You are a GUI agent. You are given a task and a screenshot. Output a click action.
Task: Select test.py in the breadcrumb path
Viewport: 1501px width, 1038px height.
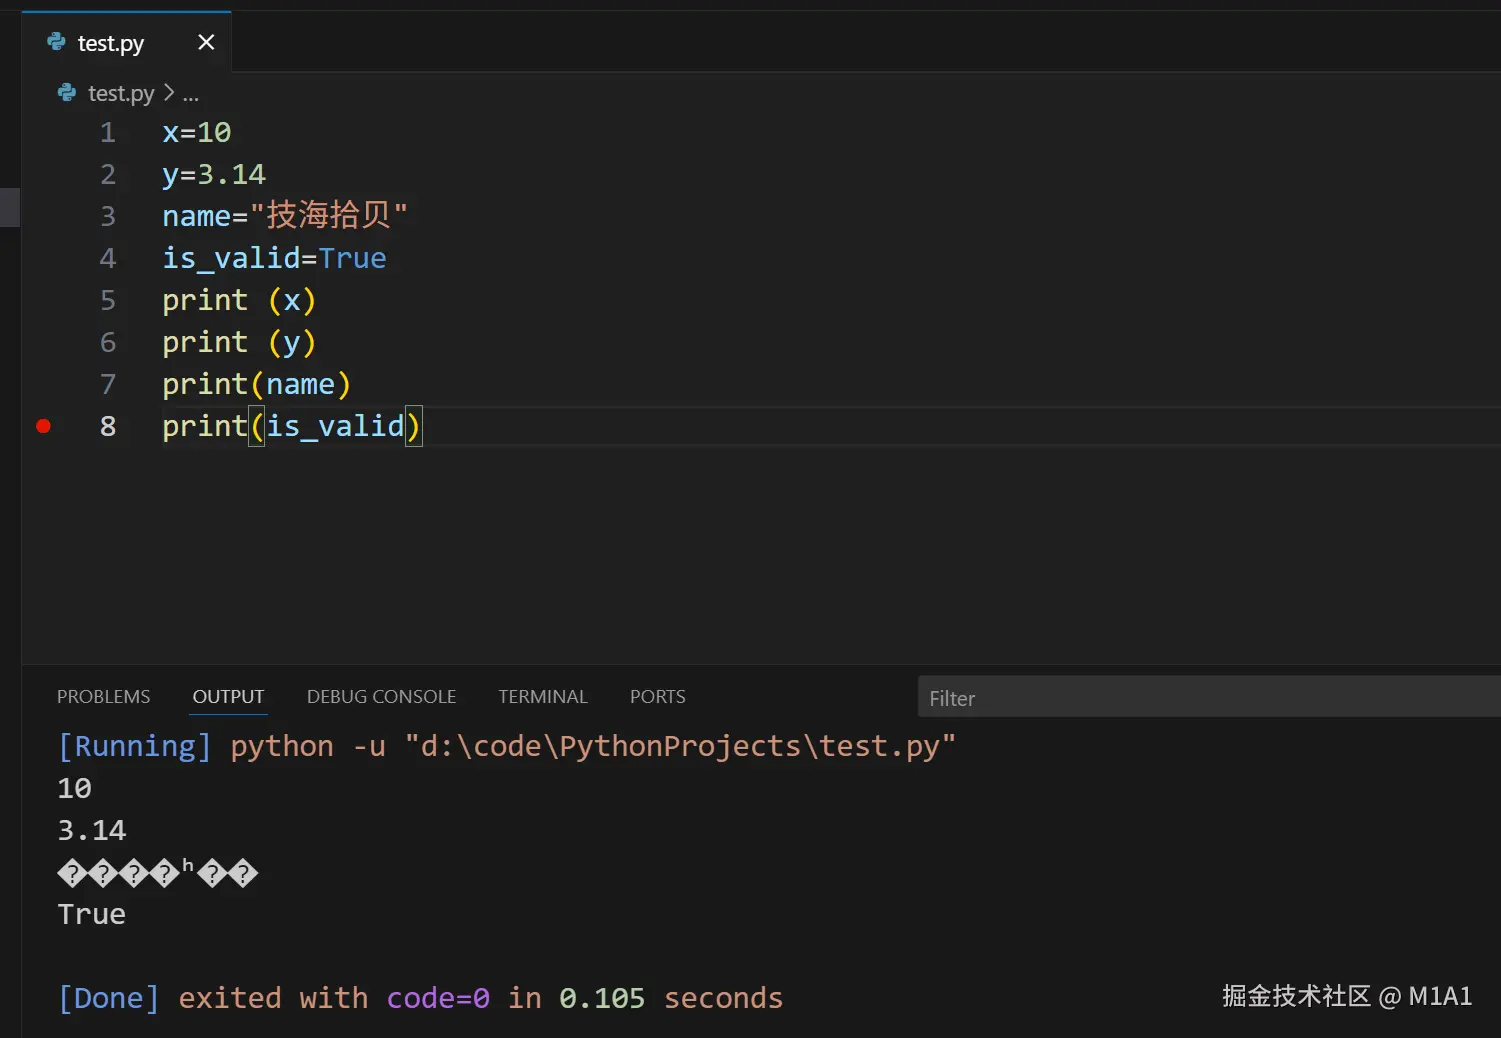click(121, 94)
